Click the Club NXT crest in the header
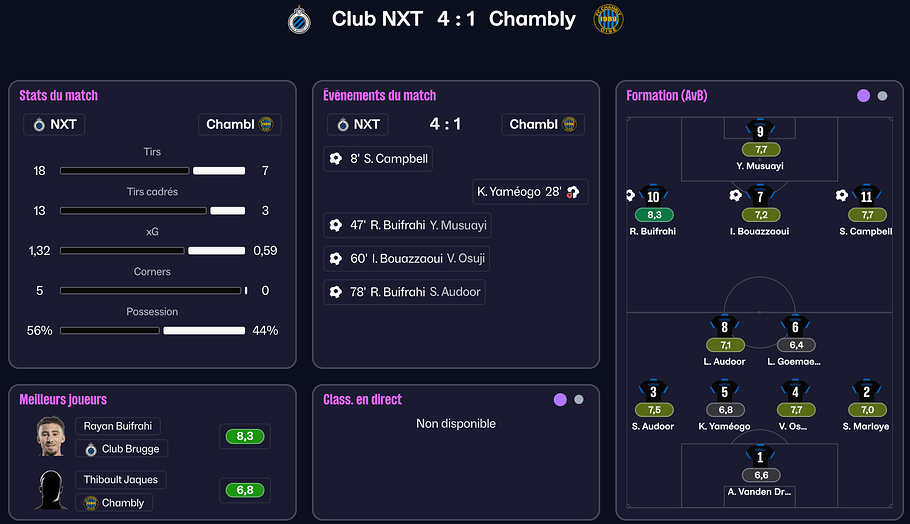This screenshot has height=524, width=910. pyautogui.click(x=298, y=19)
